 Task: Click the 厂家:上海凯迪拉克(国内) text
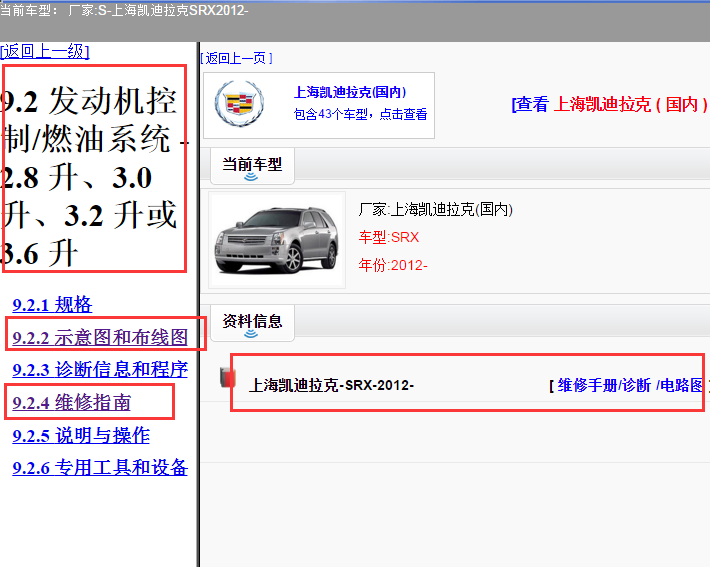[436, 210]
